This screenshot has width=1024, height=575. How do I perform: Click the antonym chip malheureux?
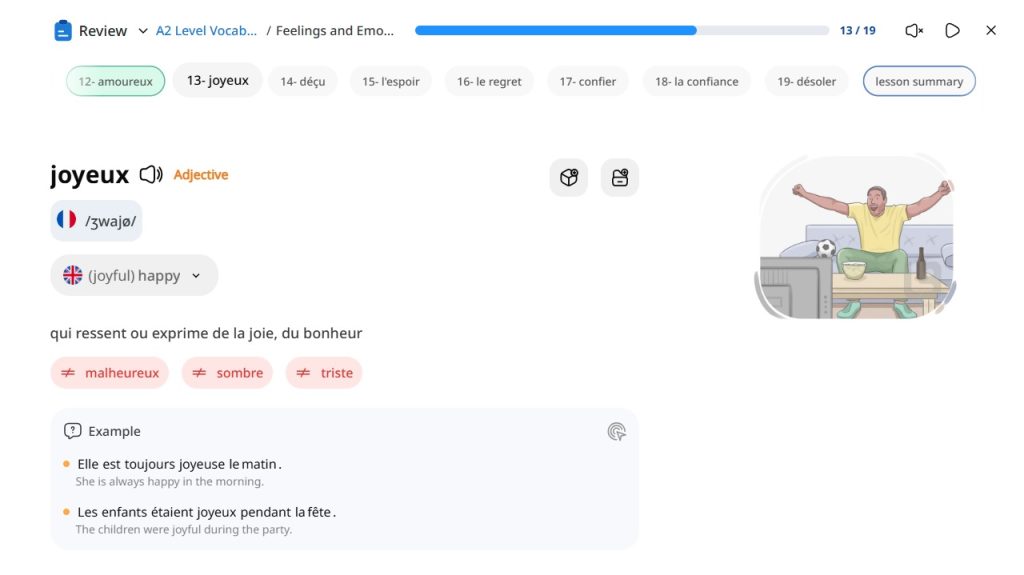[x=110, y=373]
